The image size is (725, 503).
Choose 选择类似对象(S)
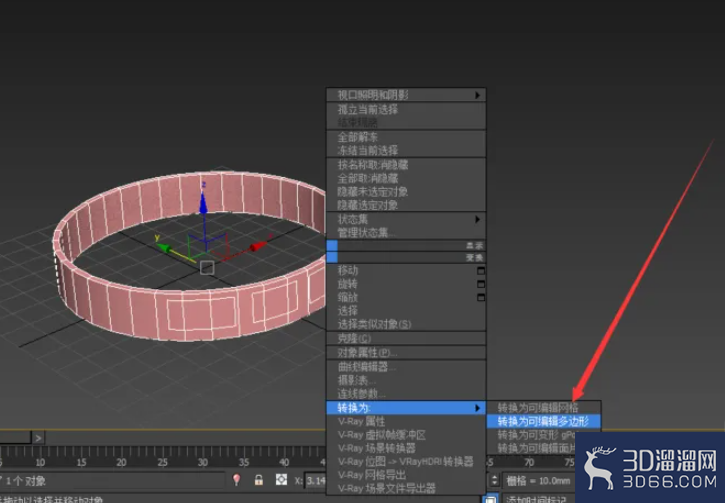click(374, 324)
